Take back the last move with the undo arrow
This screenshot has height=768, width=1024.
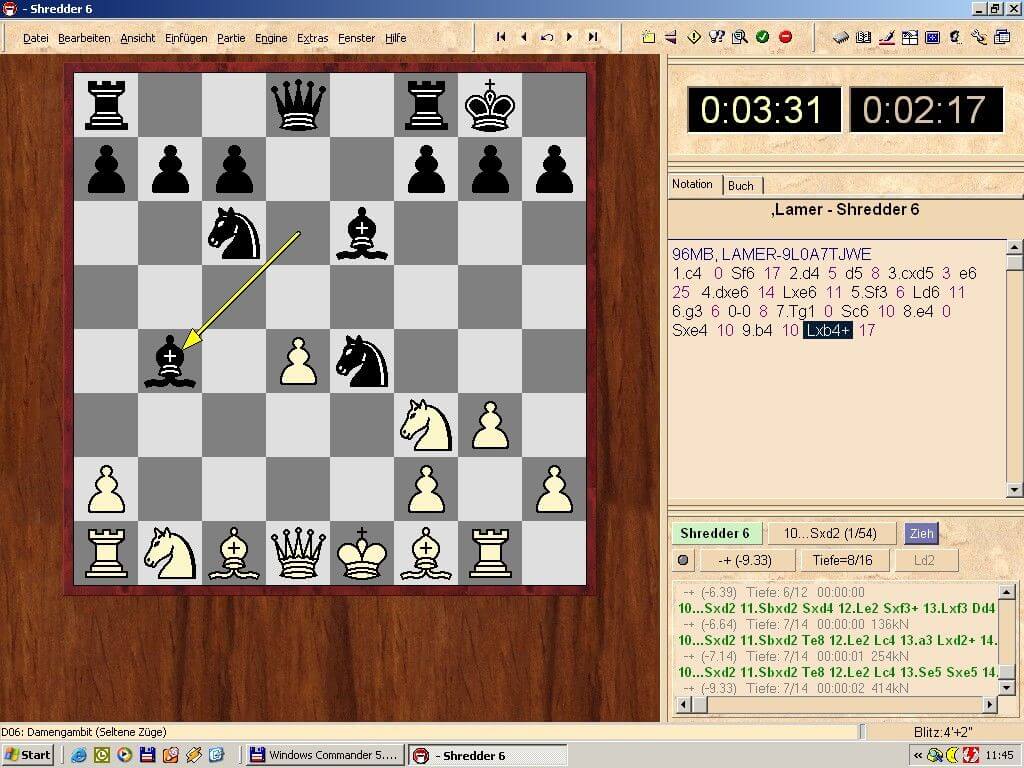coord(547,37)
